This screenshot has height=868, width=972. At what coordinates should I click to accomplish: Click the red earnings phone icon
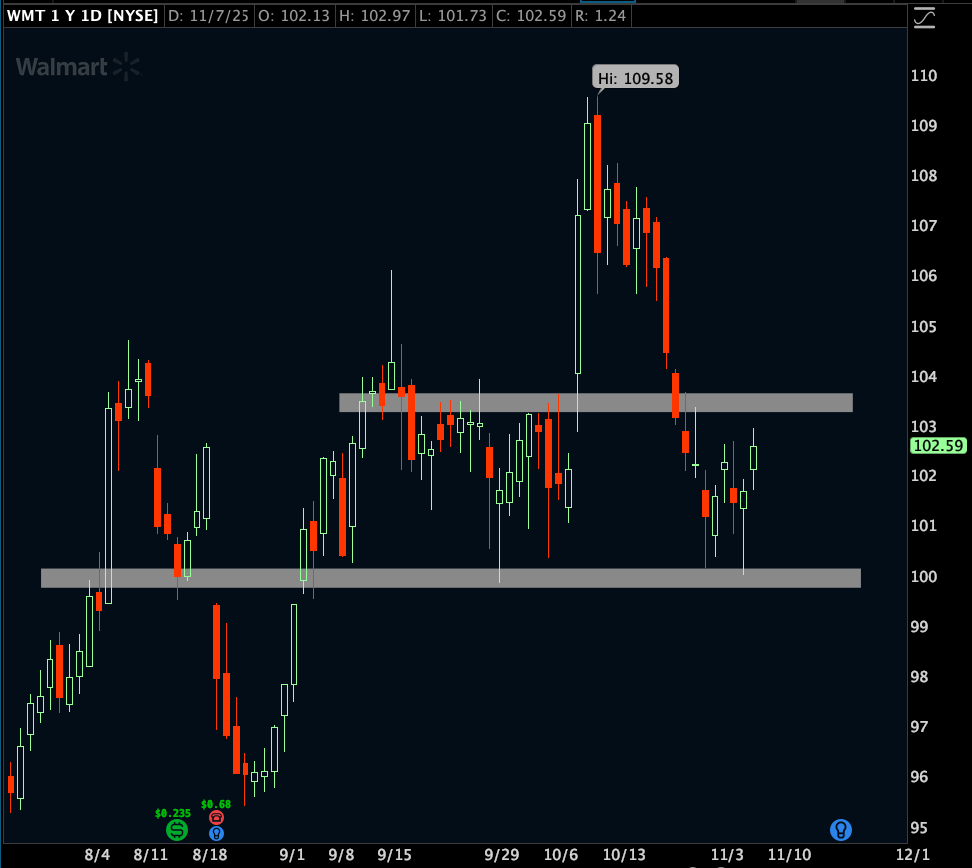point(216,817)
